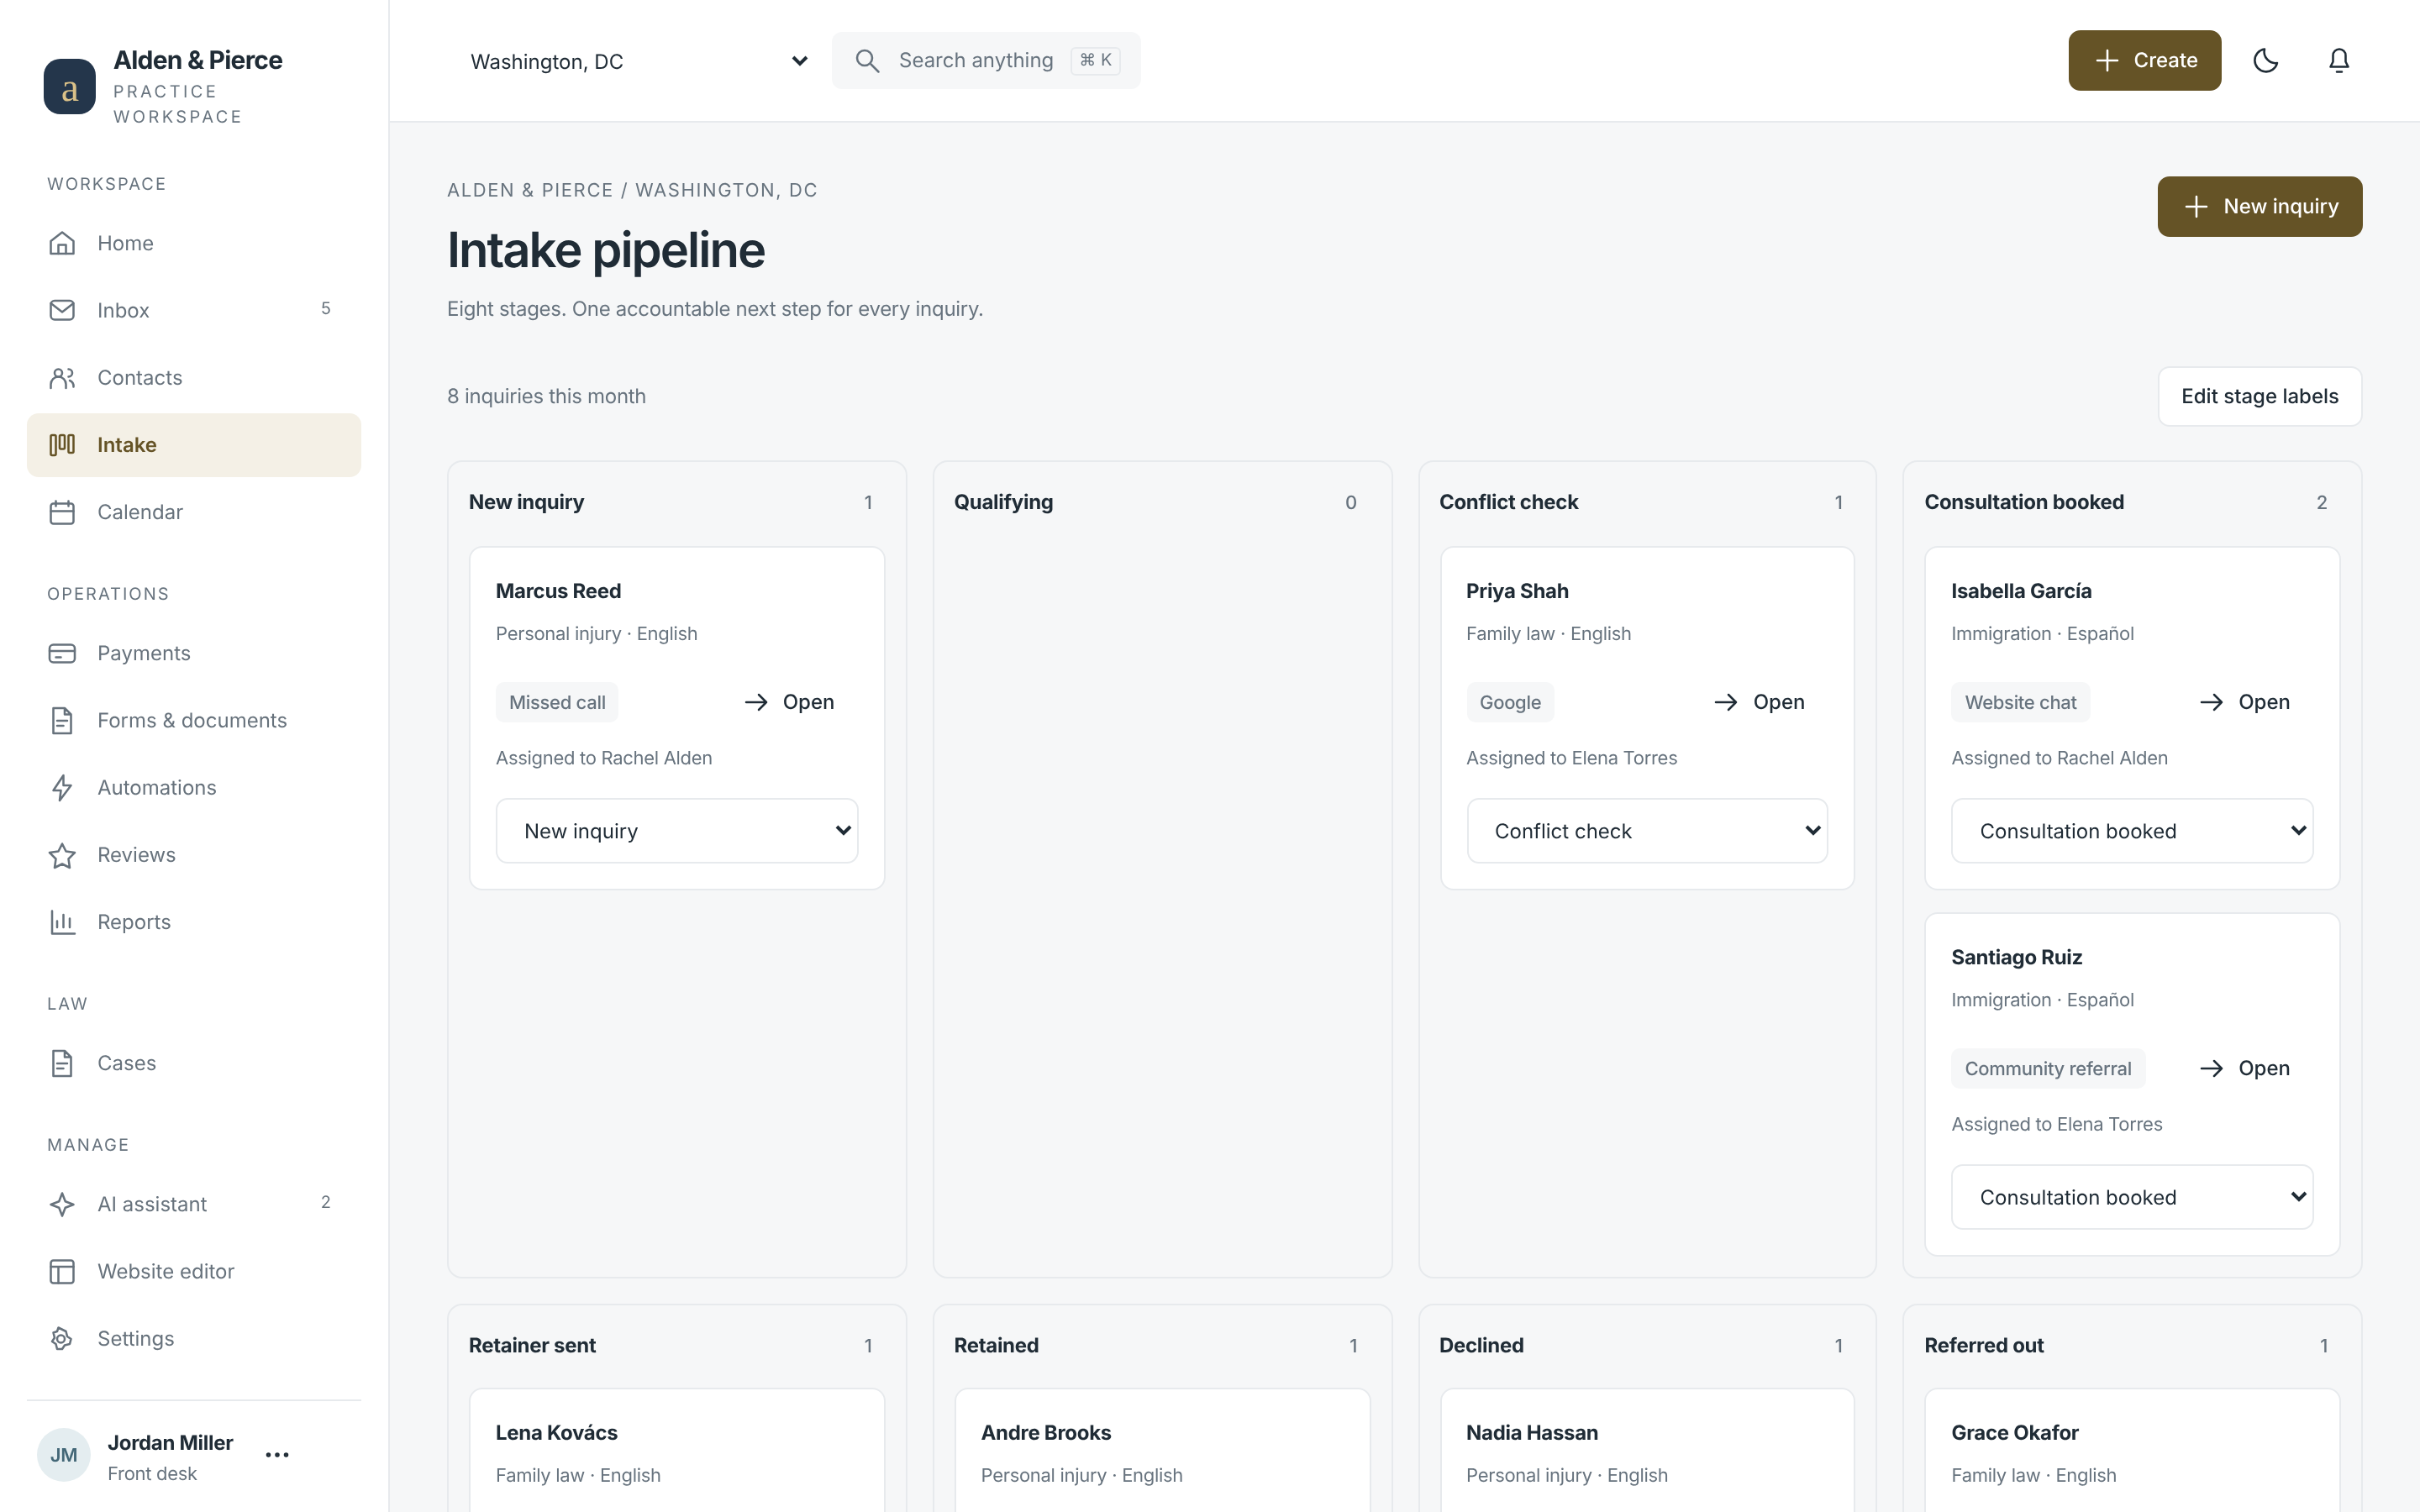Open Santiago Ruiz's inquiry

pyautogui.click(x=2244, y=1068)
